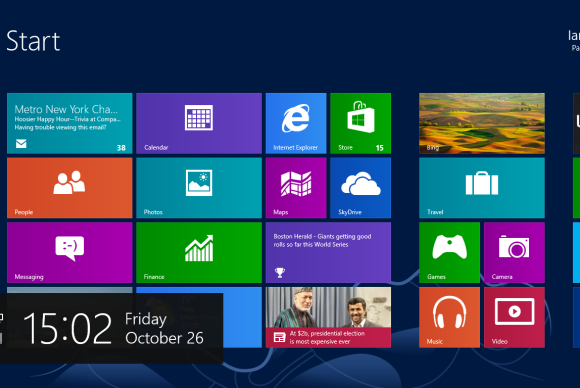Open the Music headphones tile

pos(449,317)
